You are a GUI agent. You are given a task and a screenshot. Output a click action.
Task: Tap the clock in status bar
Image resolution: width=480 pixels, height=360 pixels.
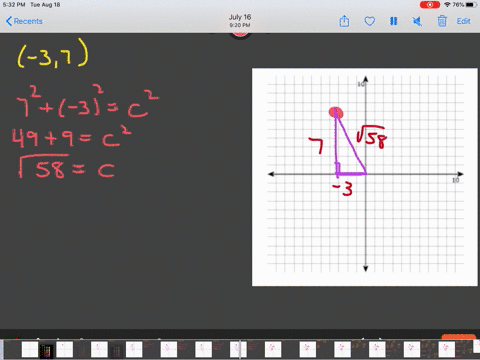[14, 5]
